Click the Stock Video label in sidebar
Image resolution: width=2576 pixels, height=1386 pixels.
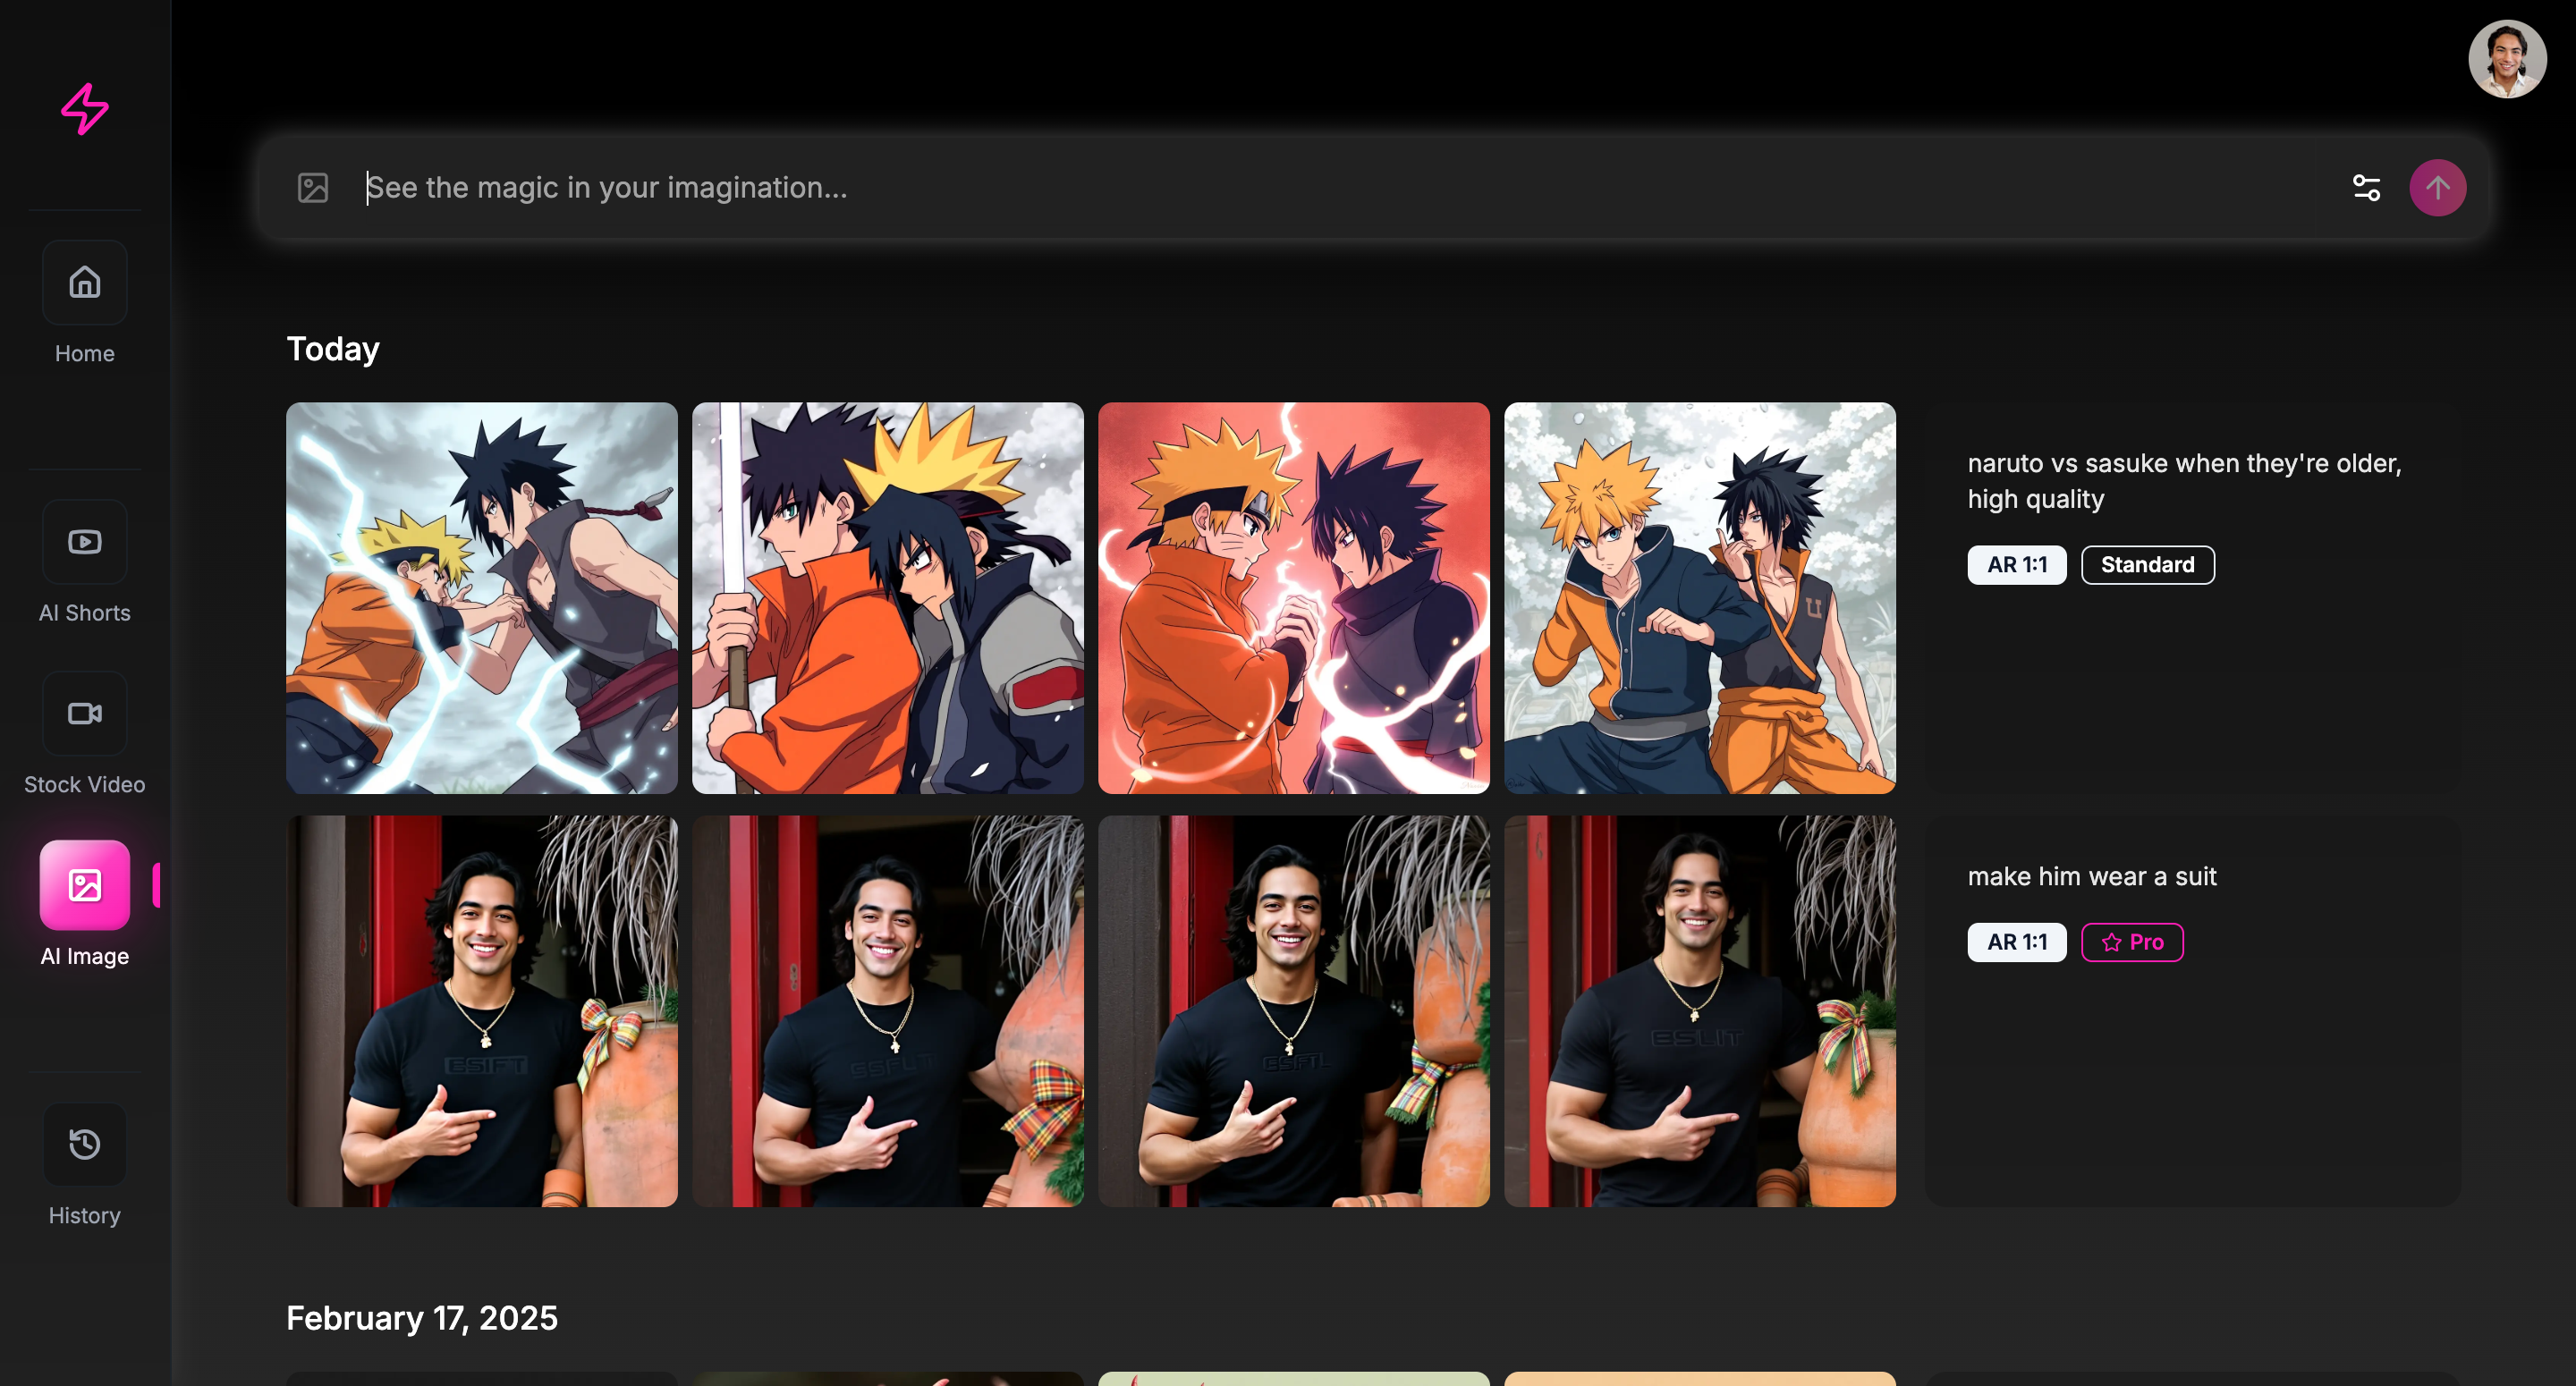85,785
